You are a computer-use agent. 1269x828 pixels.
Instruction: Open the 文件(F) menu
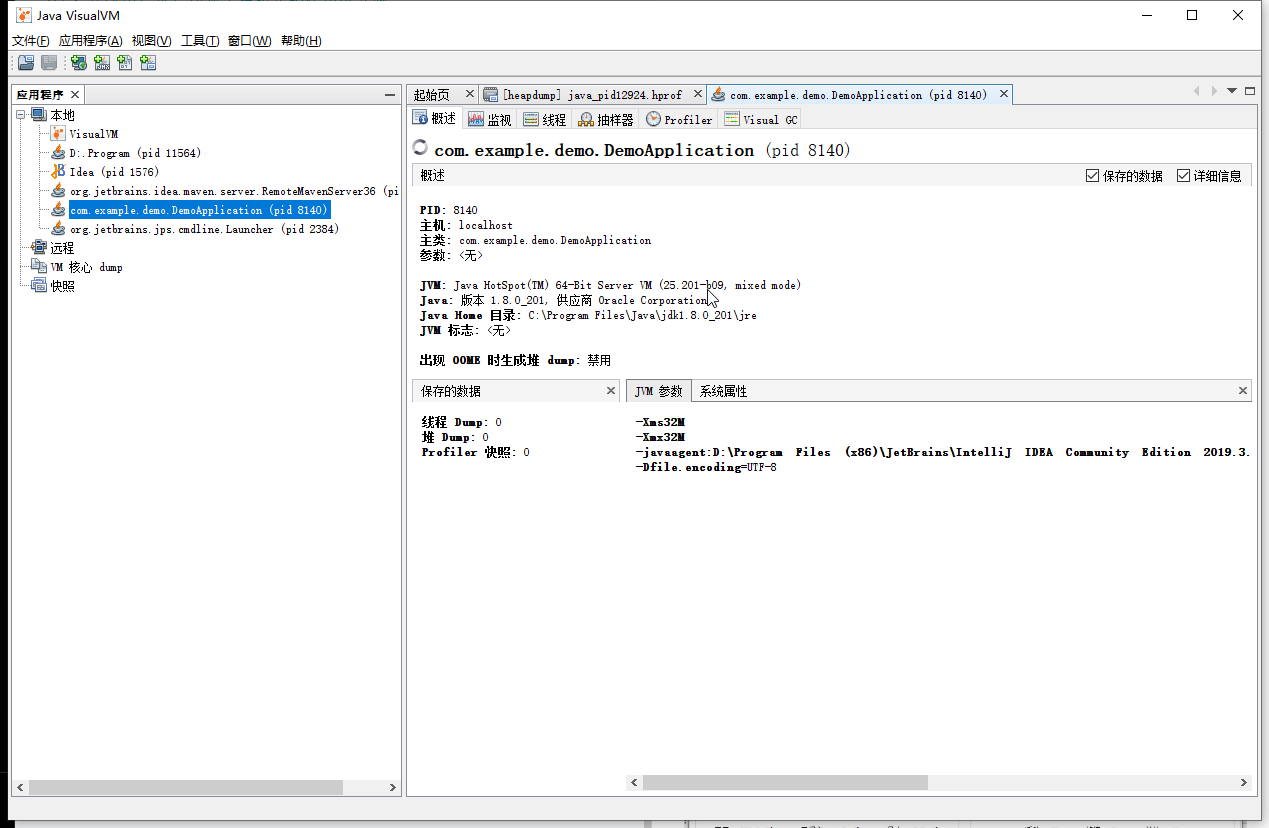click(31, 41)
